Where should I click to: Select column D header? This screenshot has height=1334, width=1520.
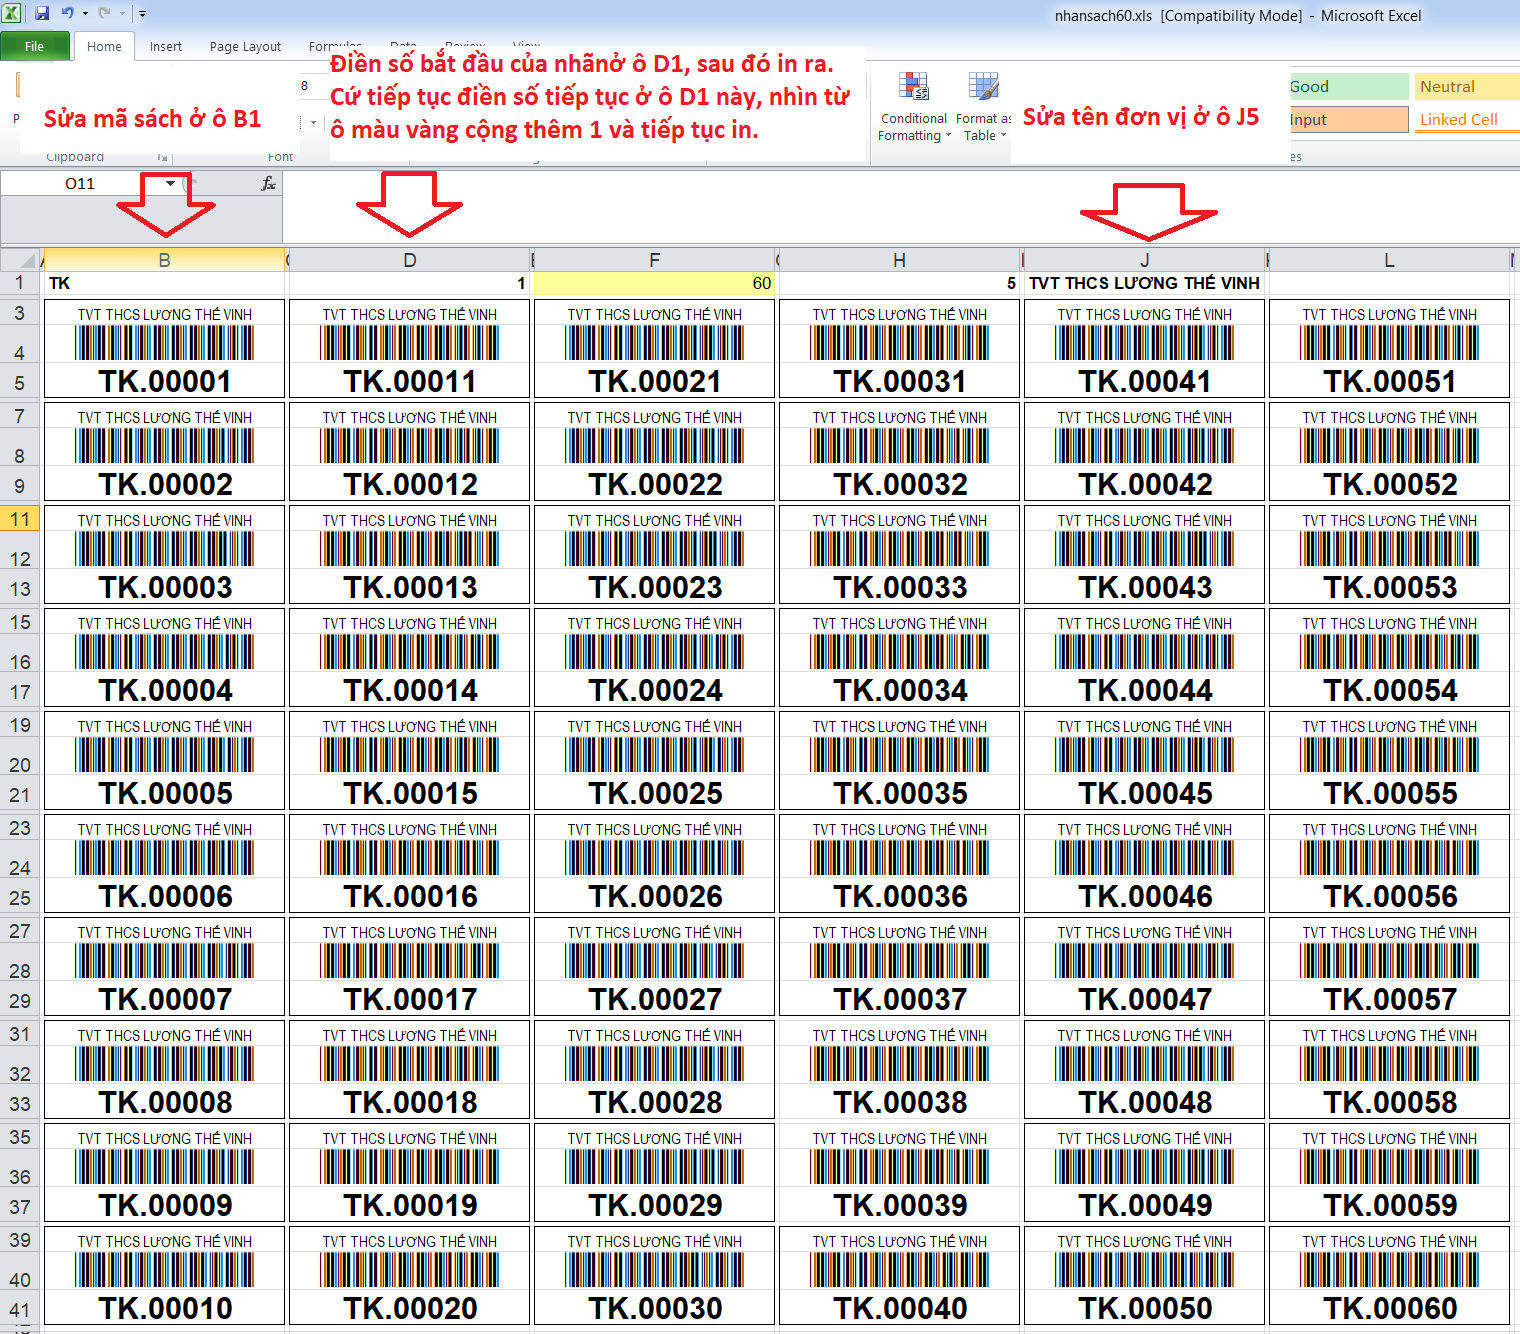(410, 260)
